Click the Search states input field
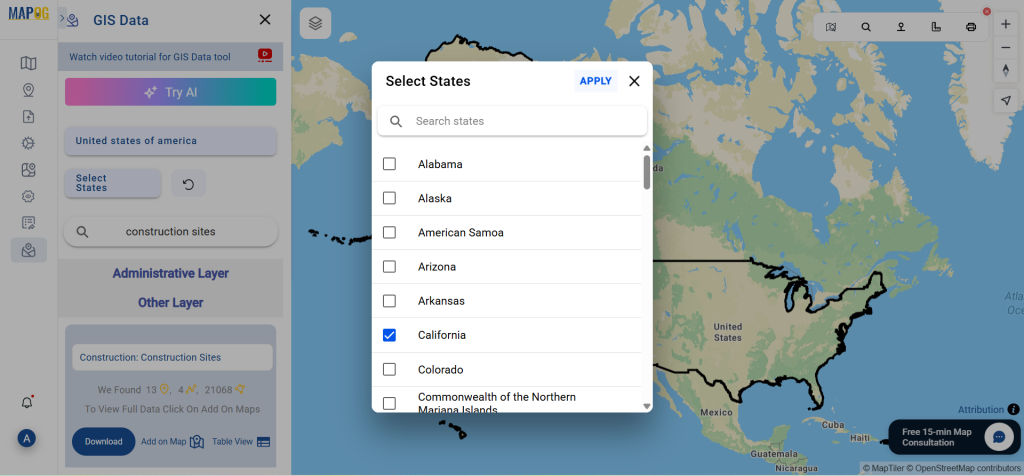Screen dimensions: 1024x476 [x=512, y=121]
